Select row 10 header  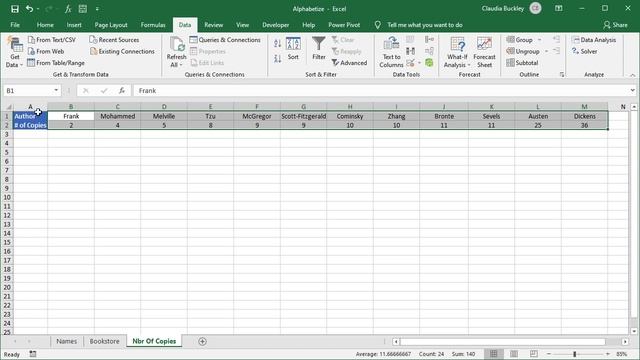(7, 197)
